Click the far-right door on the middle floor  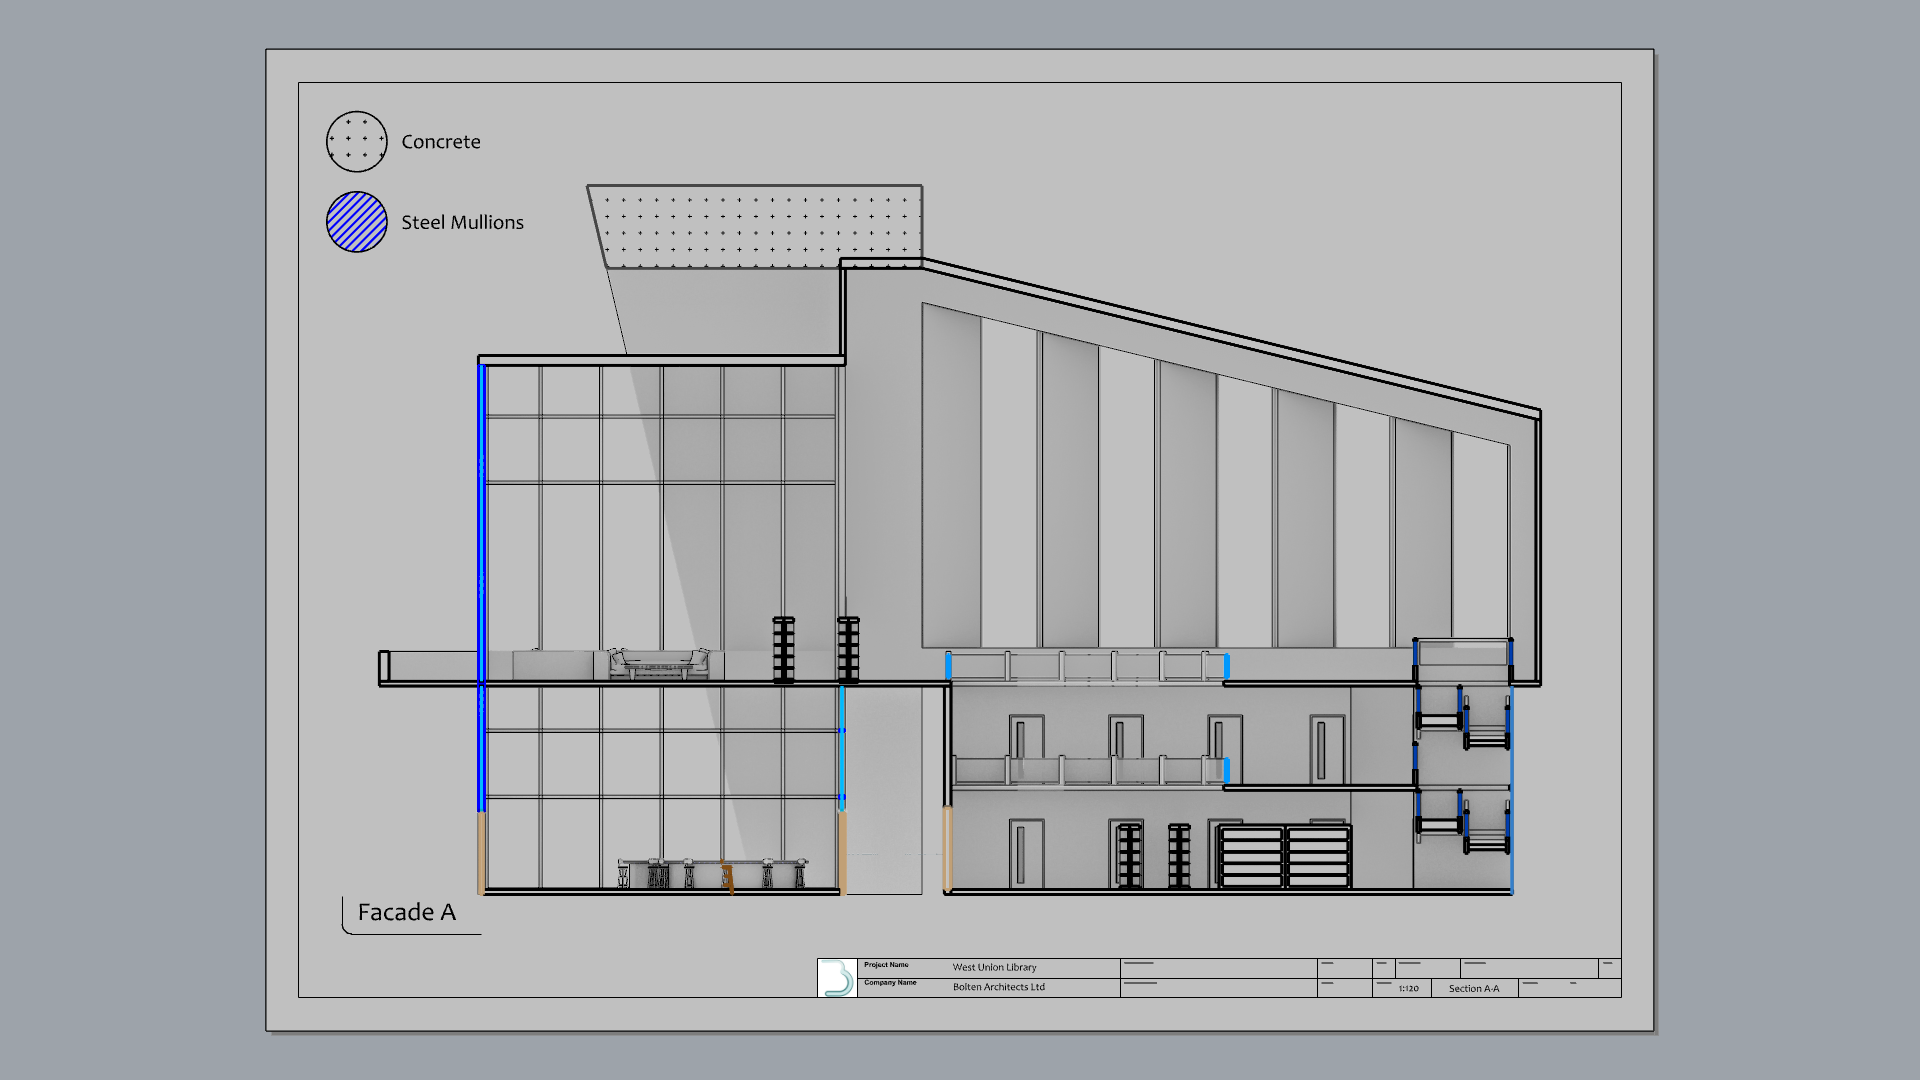click(1326, 749)
